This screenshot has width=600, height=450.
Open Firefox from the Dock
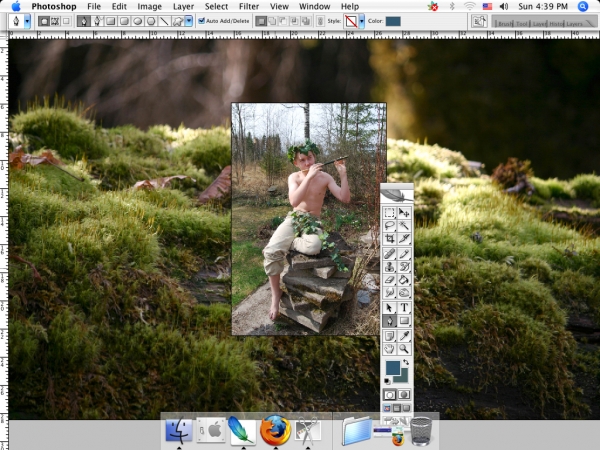[x=275, y=430]
